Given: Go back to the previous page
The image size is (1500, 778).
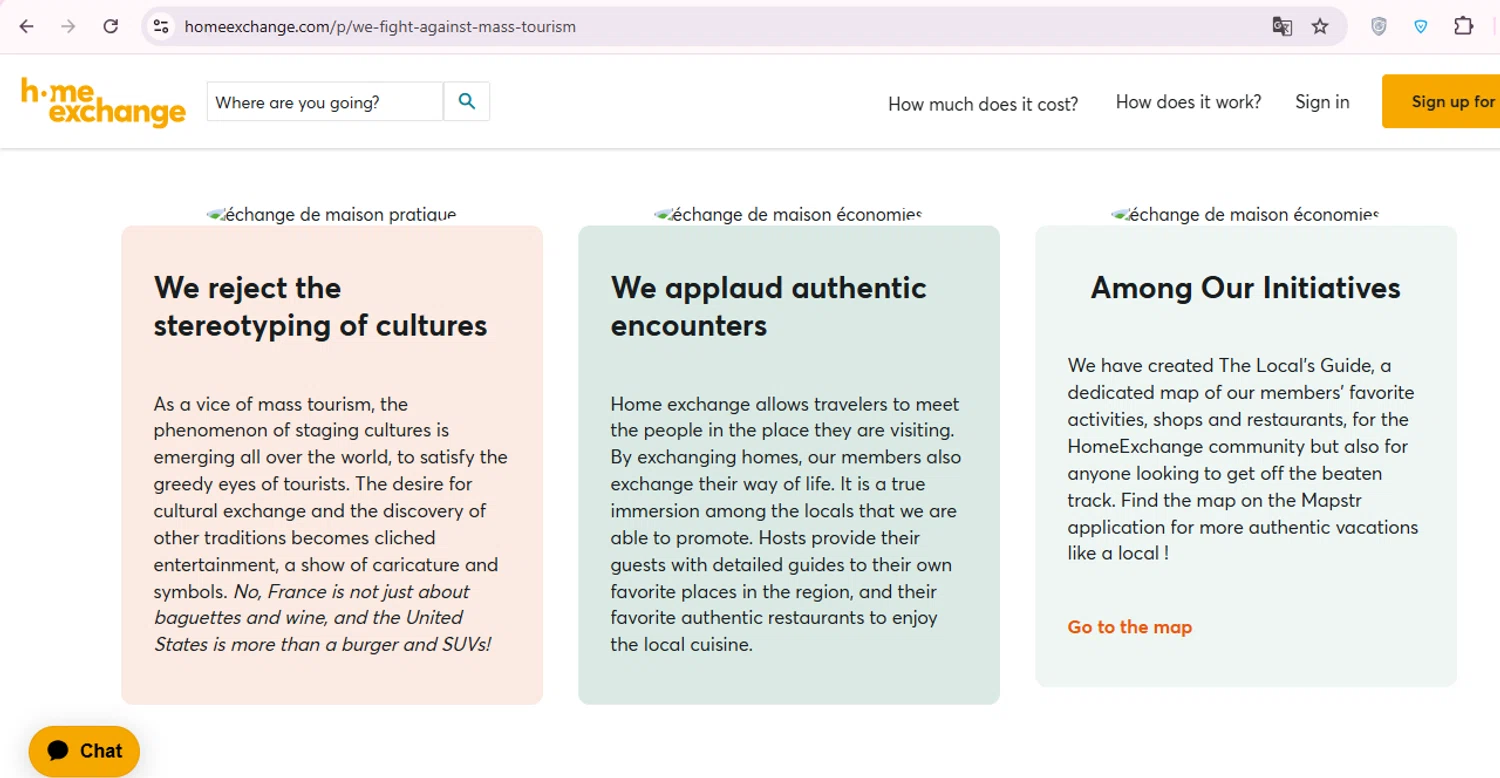Looking at the screenshot, I should pyautogui.click(x=27, y=27).
